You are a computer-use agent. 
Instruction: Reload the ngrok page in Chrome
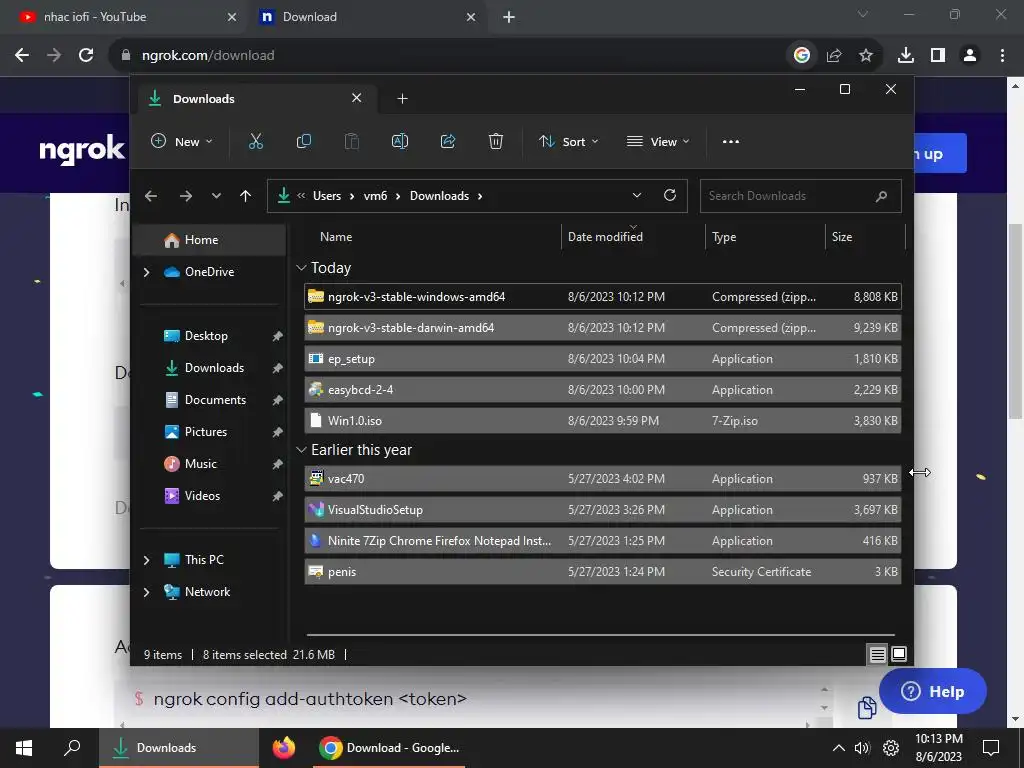tap(86, 56)
